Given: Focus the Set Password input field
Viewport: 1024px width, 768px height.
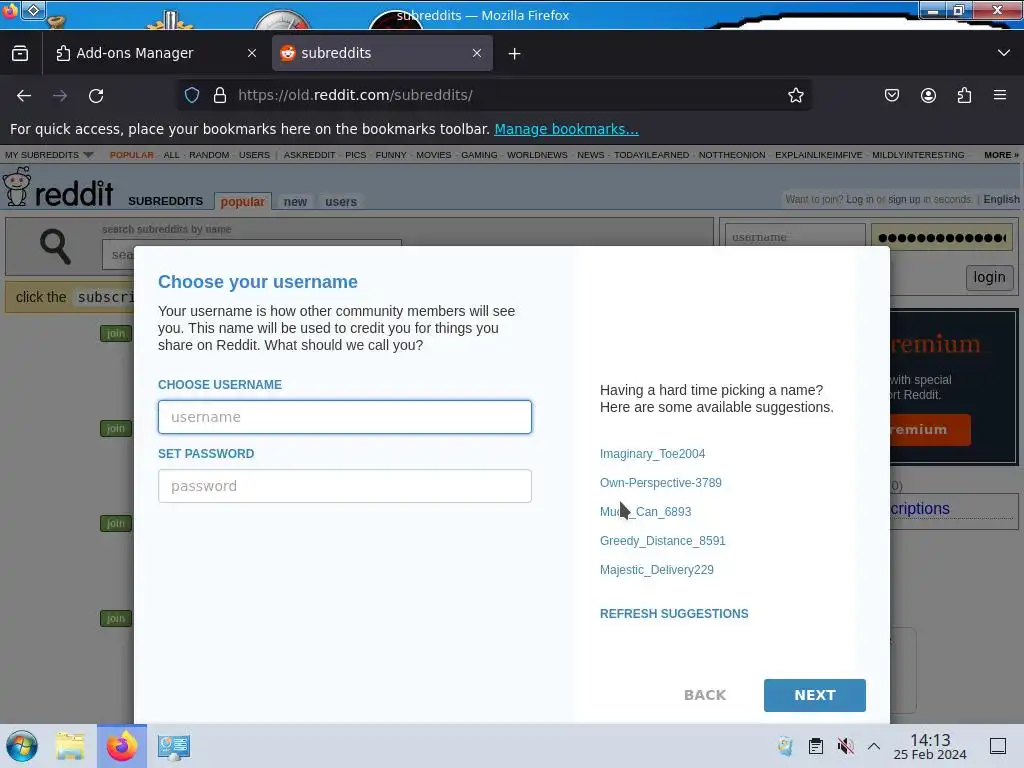Looking at the screenshot, I should point(345,486).
